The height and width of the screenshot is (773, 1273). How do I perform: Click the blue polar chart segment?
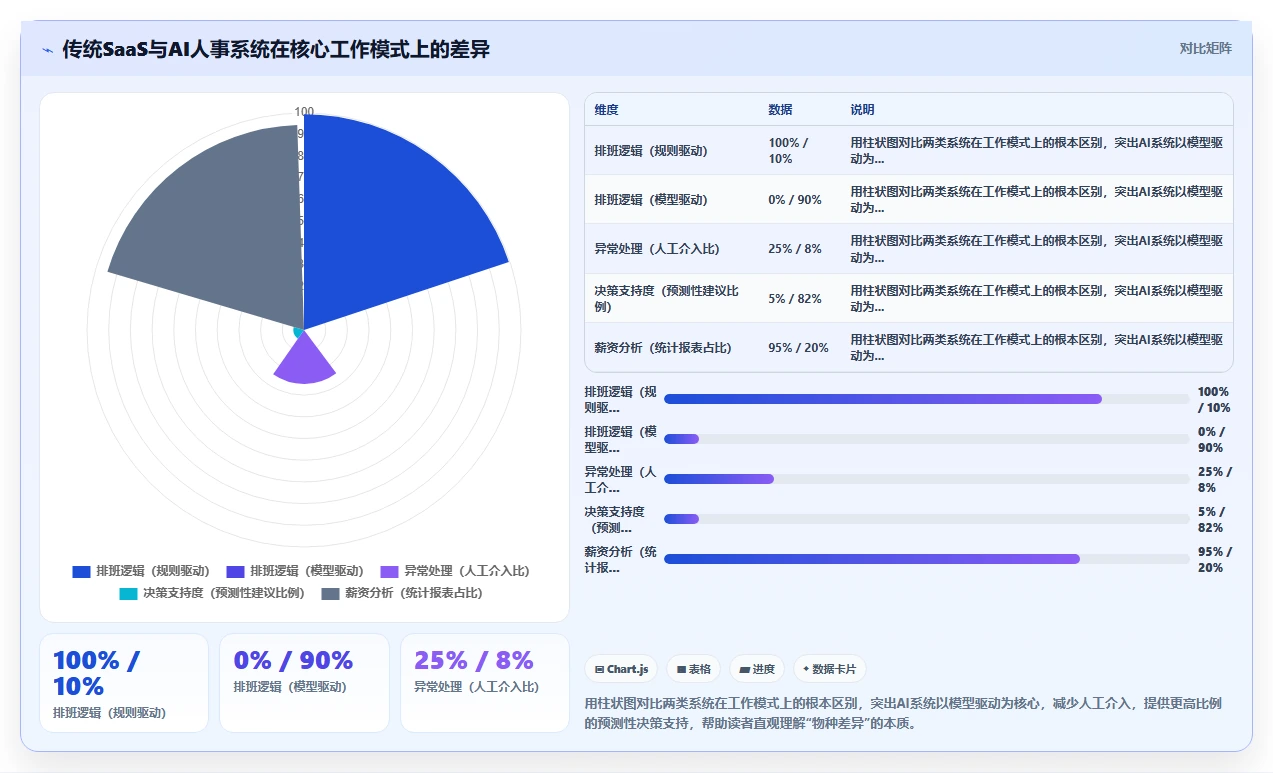click(x=390, y=220)
